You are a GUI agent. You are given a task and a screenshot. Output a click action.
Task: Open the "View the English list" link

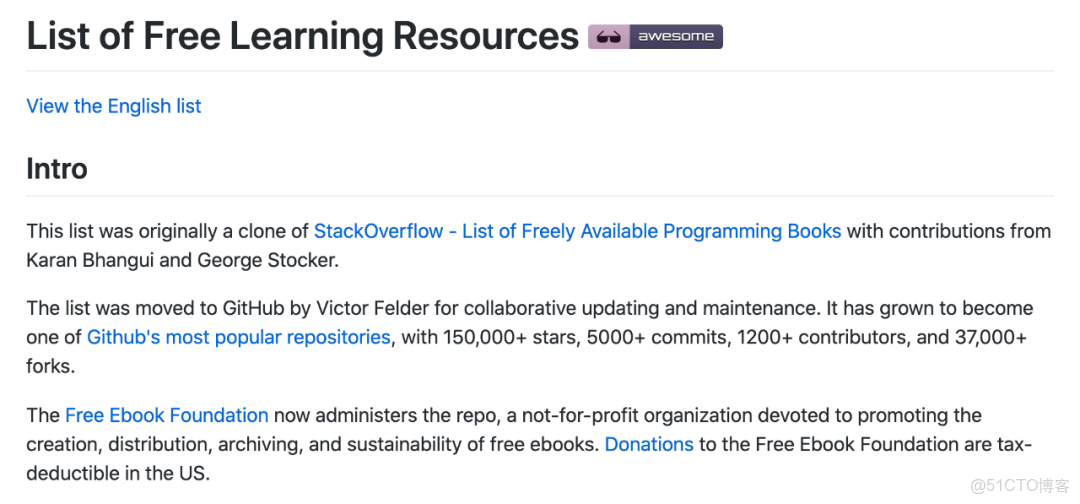click(x=114, y=106)
